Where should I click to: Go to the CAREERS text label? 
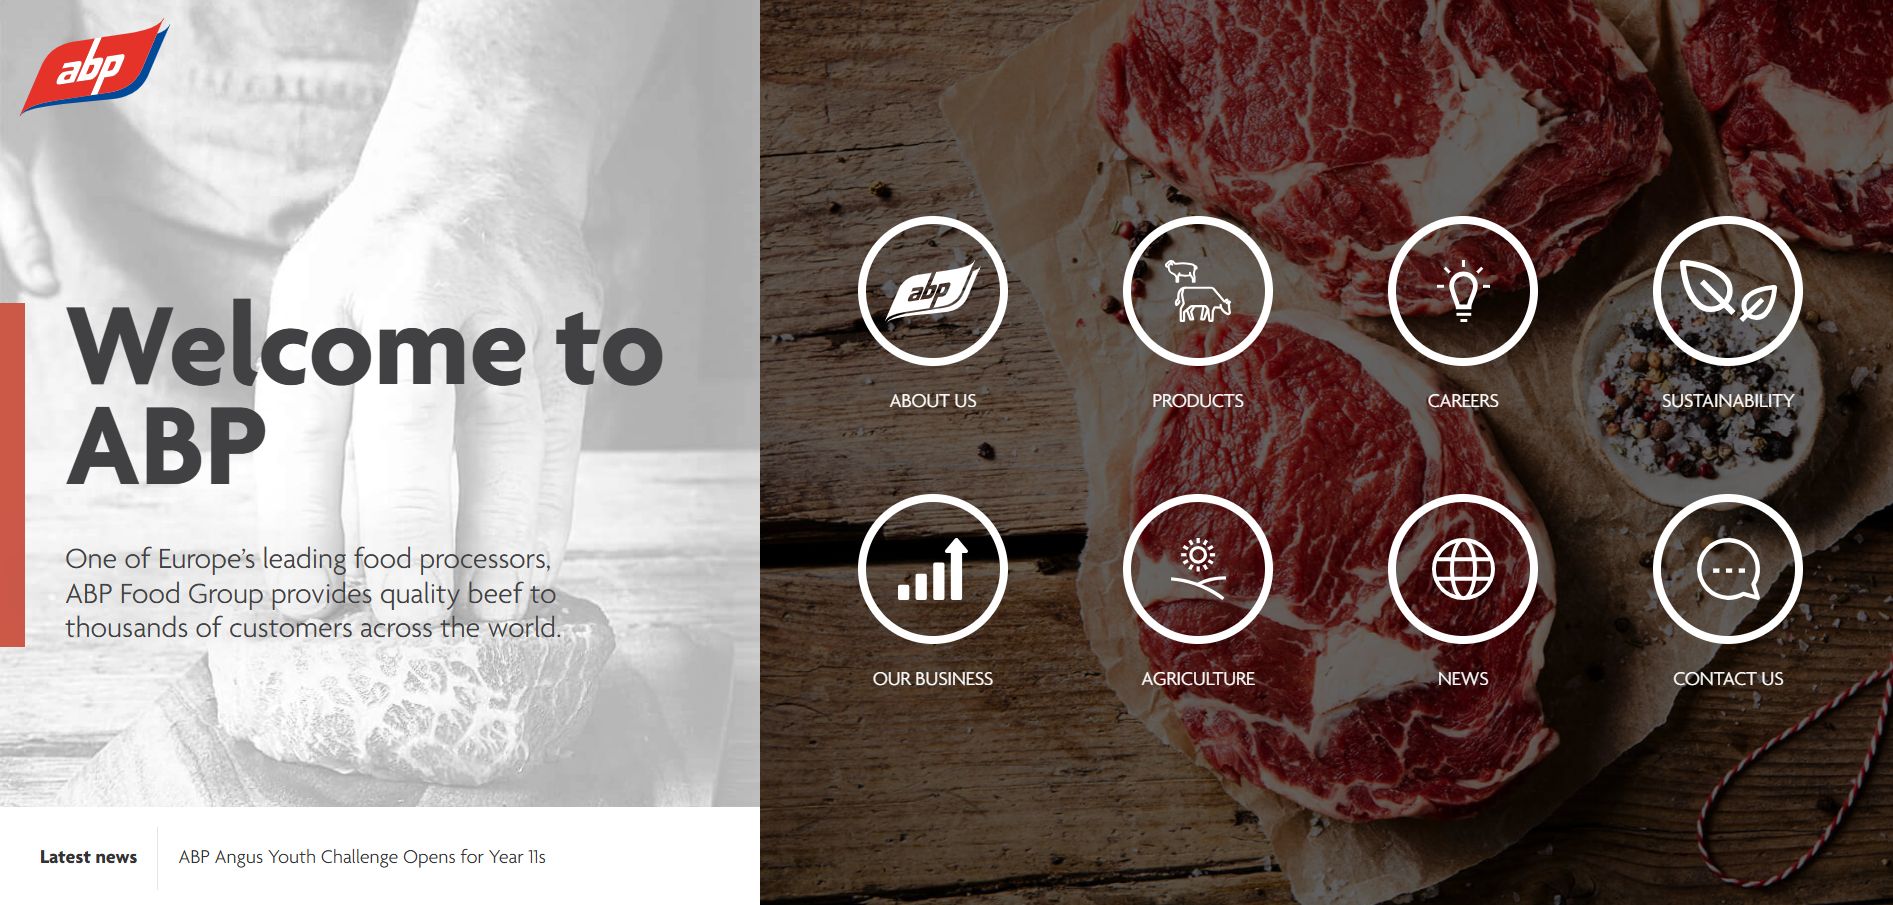coord(1462,401)
